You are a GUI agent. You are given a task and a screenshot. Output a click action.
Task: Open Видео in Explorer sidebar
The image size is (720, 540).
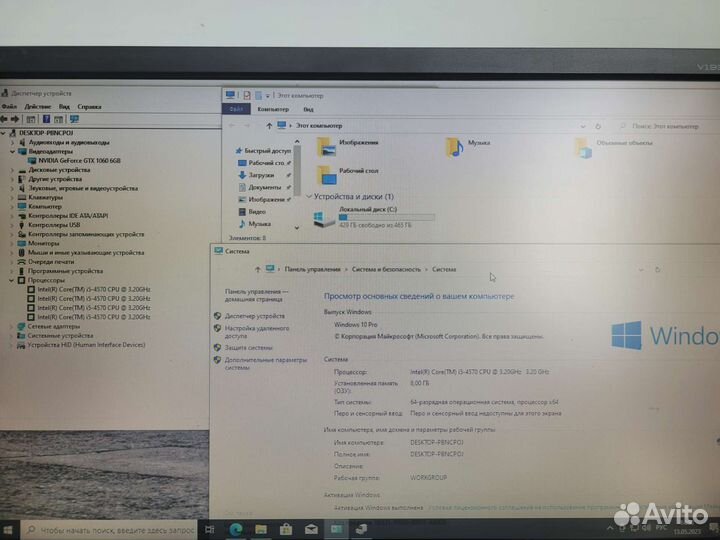[x=257, y=212]
